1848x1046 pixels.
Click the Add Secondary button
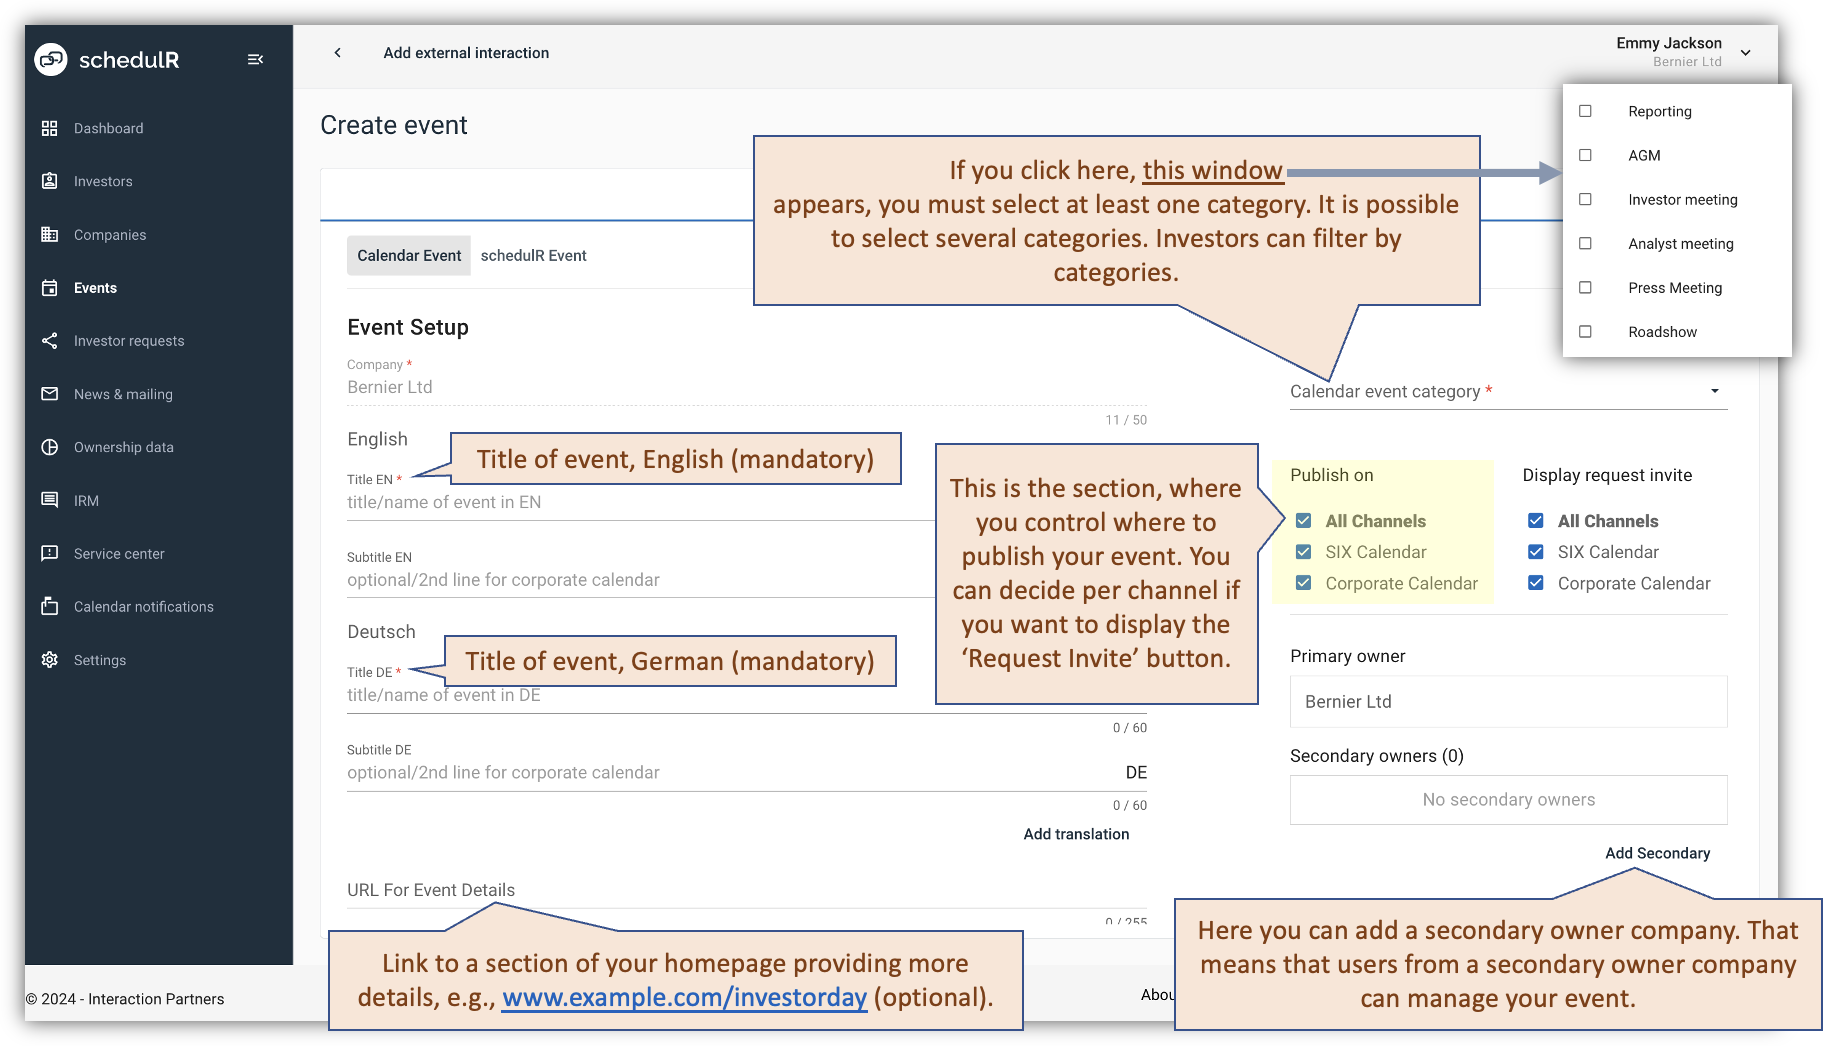pyautogui.click(x=1658, y=853)
